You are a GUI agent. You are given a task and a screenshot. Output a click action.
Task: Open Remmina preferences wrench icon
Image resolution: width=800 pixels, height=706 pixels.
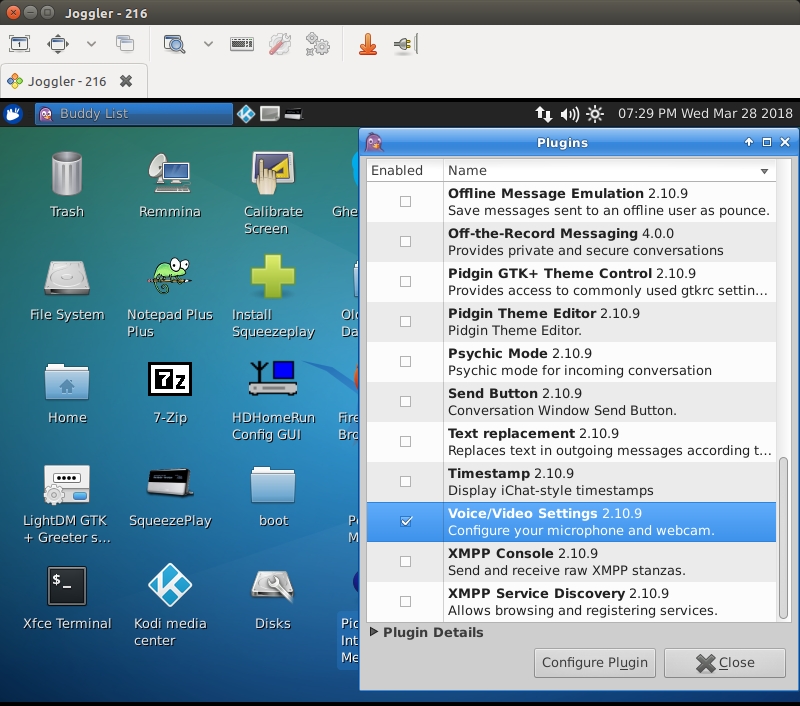[x=280, y=44]
